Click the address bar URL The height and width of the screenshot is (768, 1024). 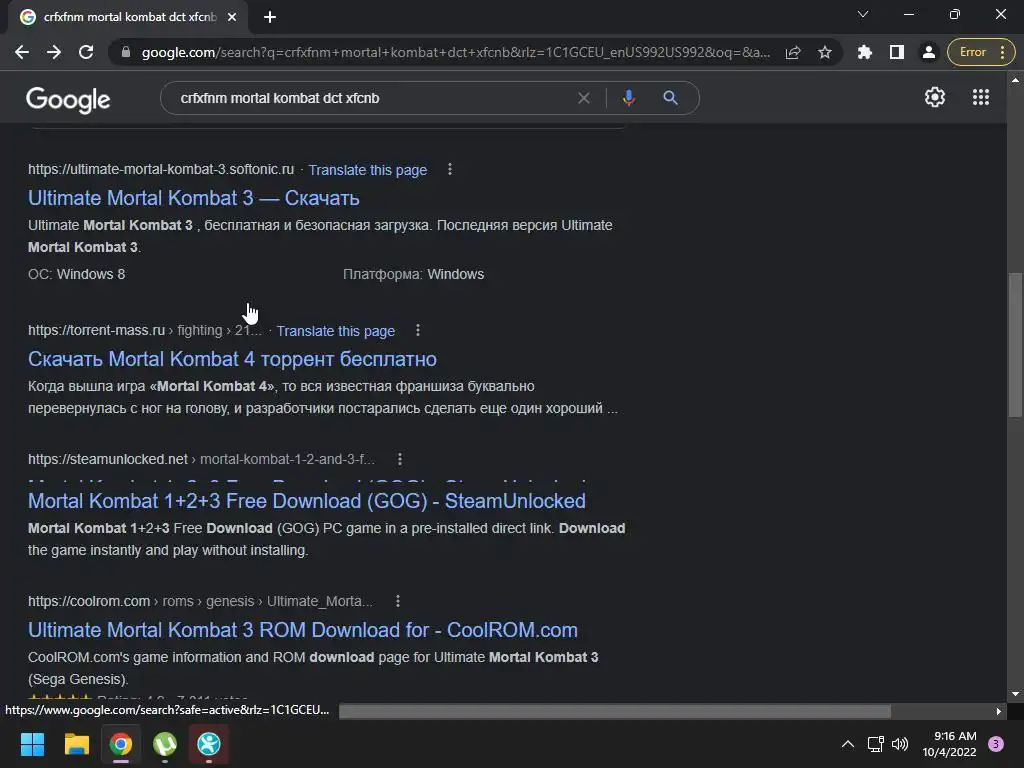[455, 52]
